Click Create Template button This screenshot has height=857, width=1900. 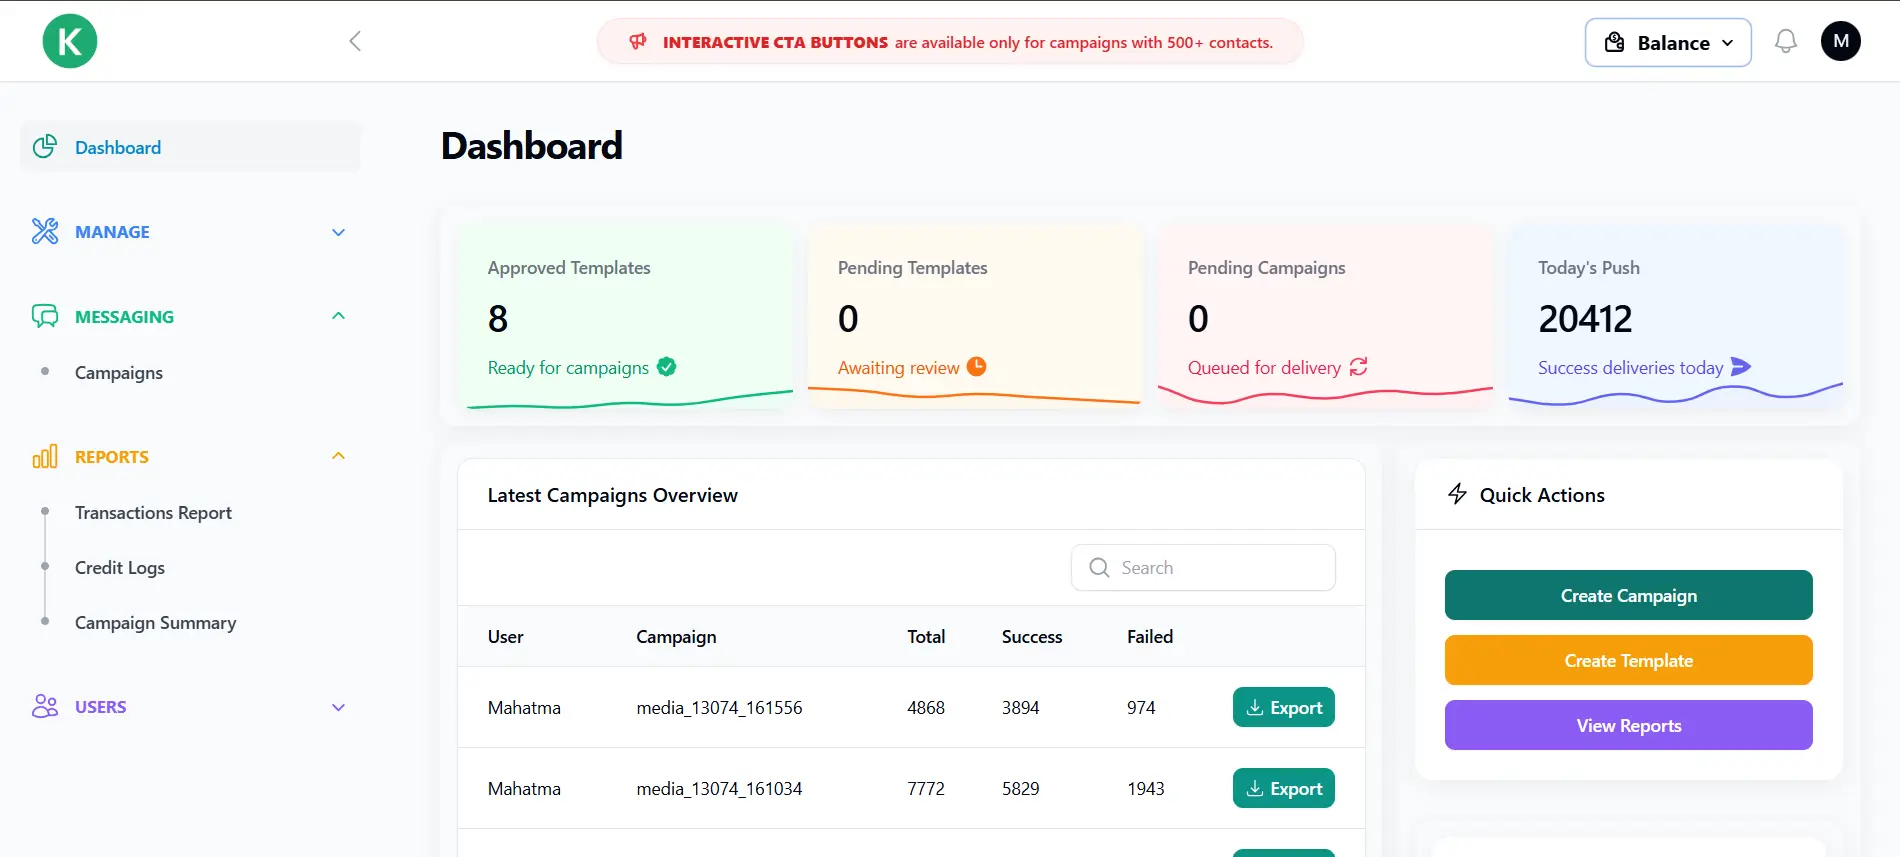tap(1628, 660)
